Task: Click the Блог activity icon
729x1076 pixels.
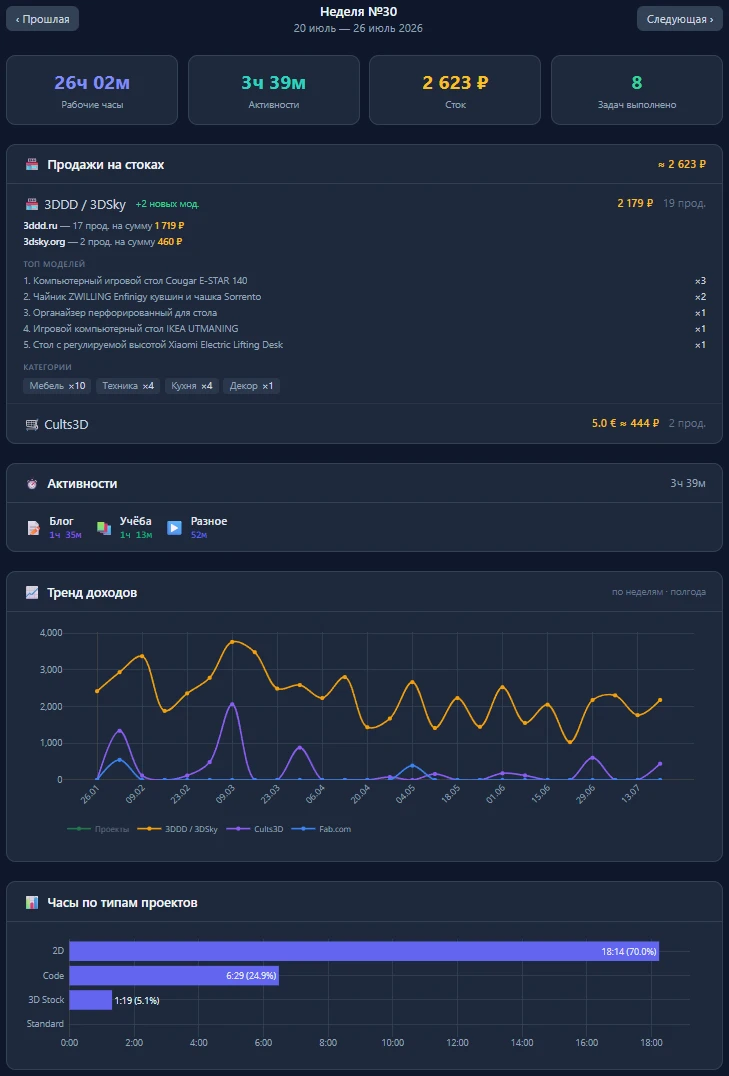Action: tap(34, 528)
